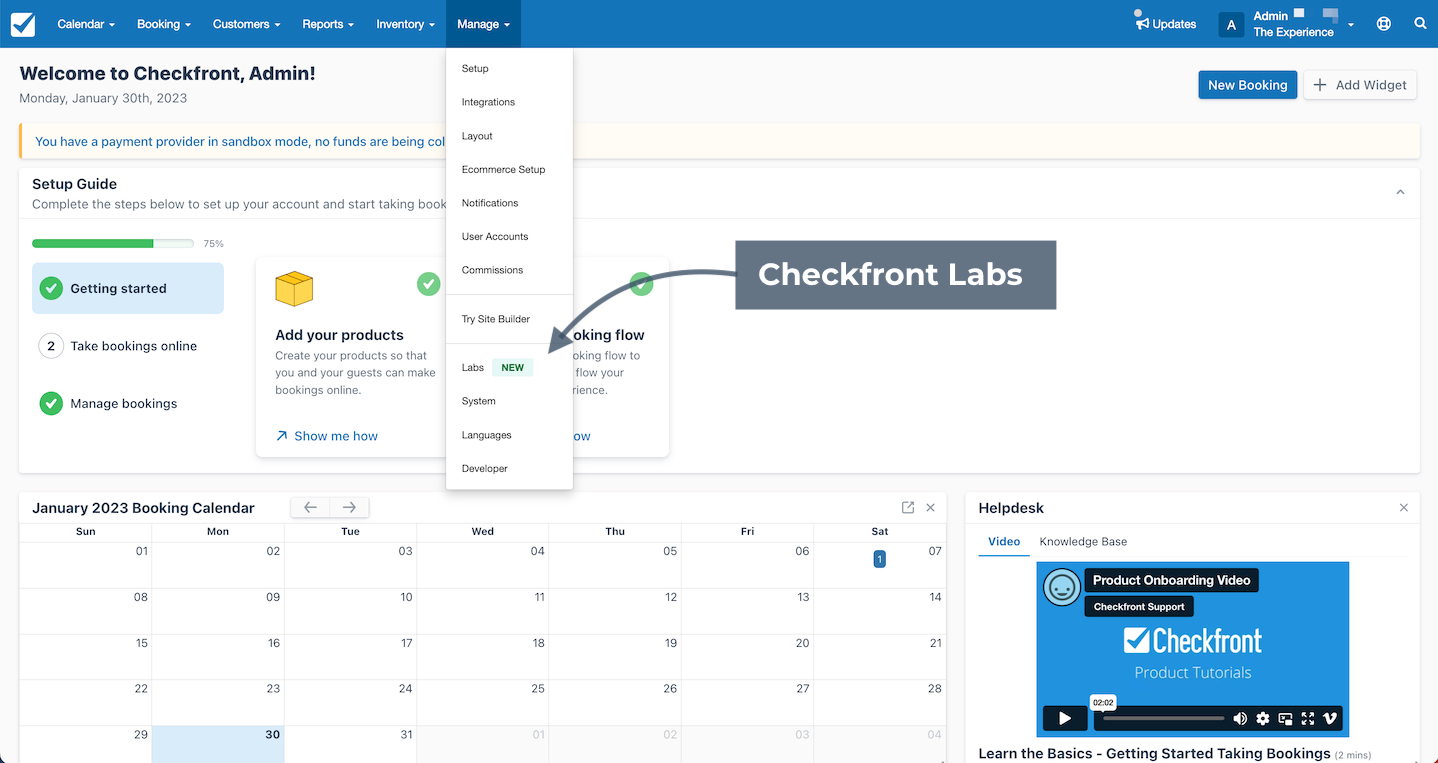Collapse the Setup Guide panel chevron
1438x763 pixels.
(x=1400, y=192)
